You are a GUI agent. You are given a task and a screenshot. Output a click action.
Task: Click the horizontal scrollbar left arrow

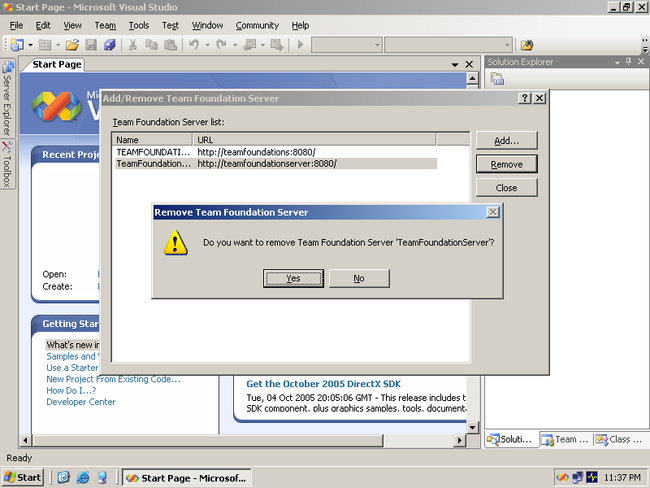click(25, 440)
